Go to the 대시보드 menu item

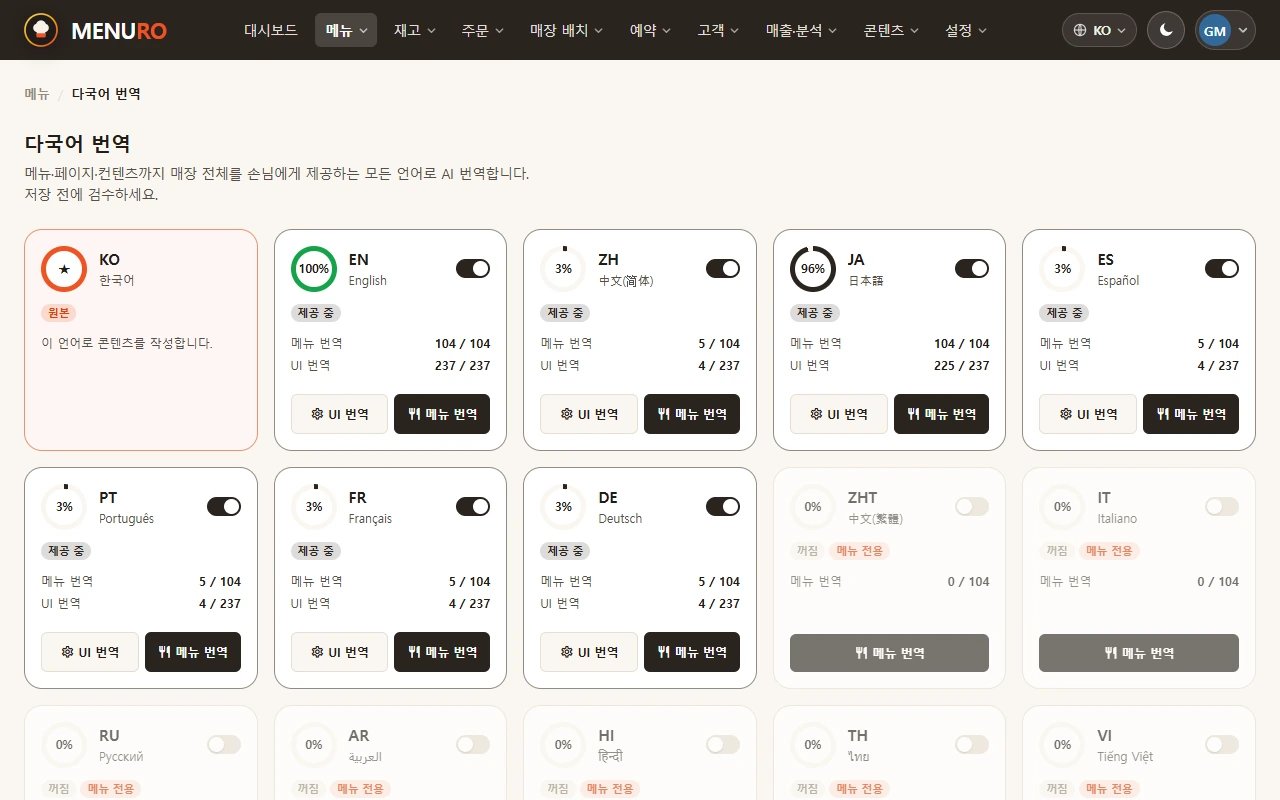(271, 30)
